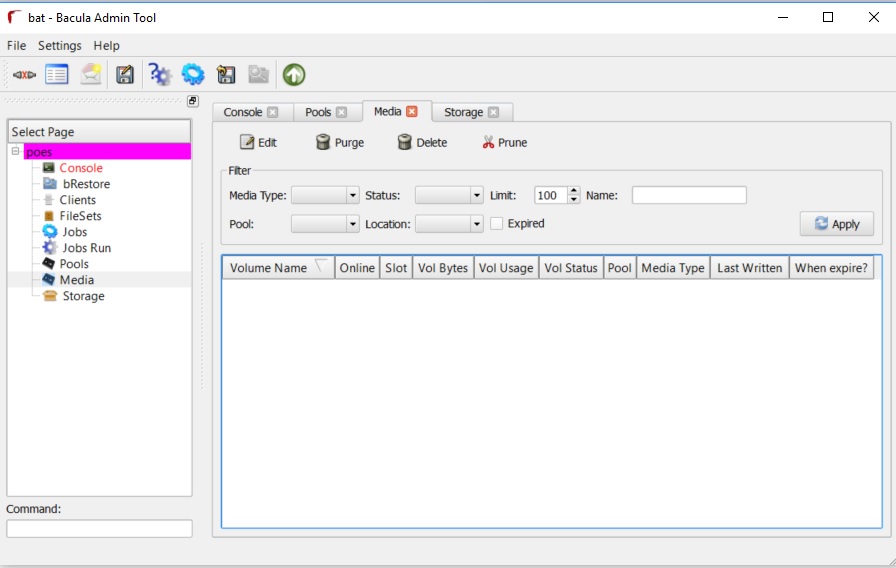Screen dimensions: 896x568
Task: Close the Console tab
Action: coord(273,112)
